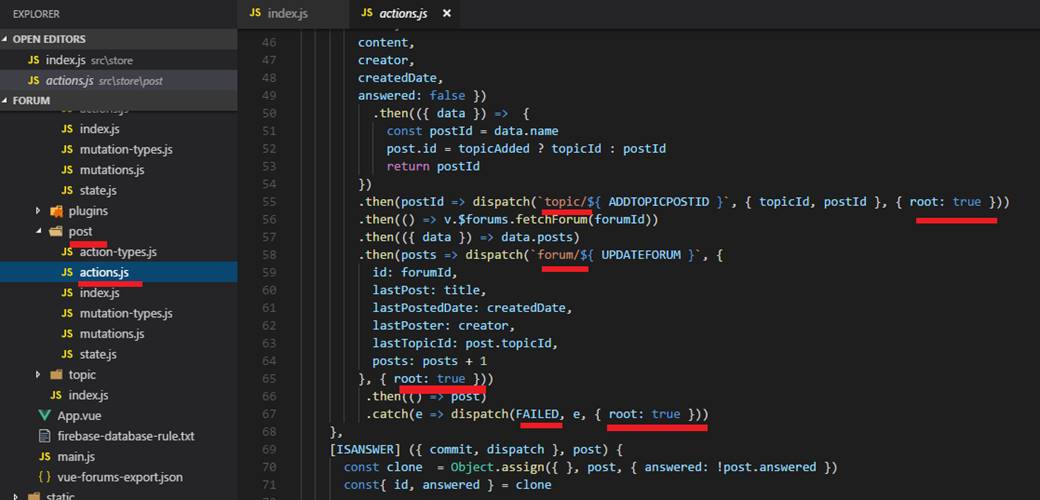This screenshot has height=500, width=1040.
Task: Switch to the actions.js editor tab
Action: [403, 13]
